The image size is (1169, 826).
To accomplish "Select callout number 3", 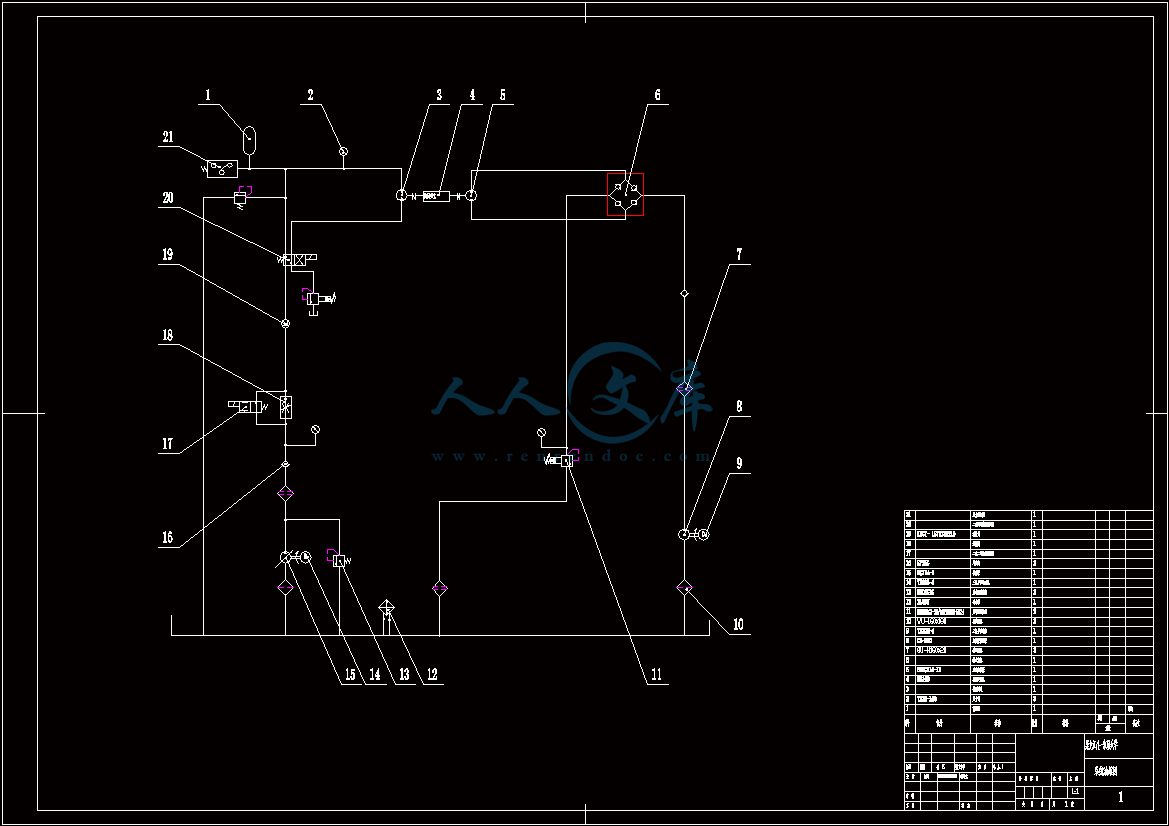I will (439, 95).
